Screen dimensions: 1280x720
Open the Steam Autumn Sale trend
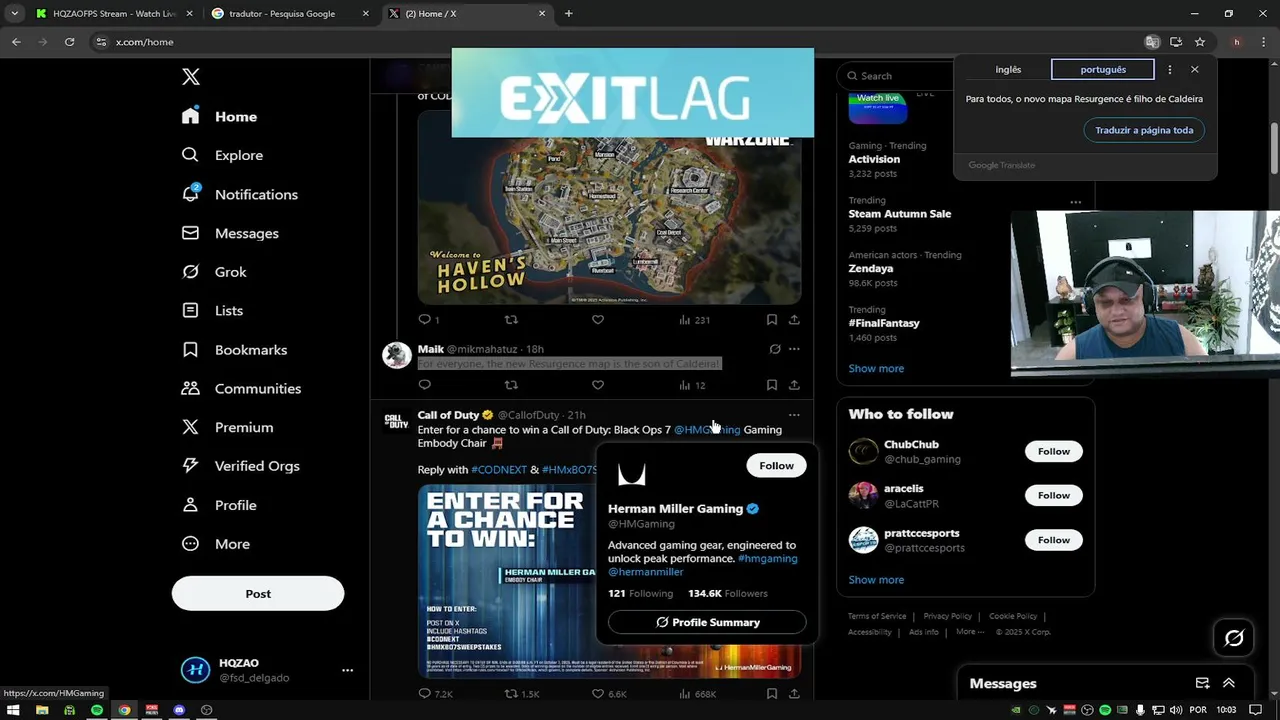(900, 214)
